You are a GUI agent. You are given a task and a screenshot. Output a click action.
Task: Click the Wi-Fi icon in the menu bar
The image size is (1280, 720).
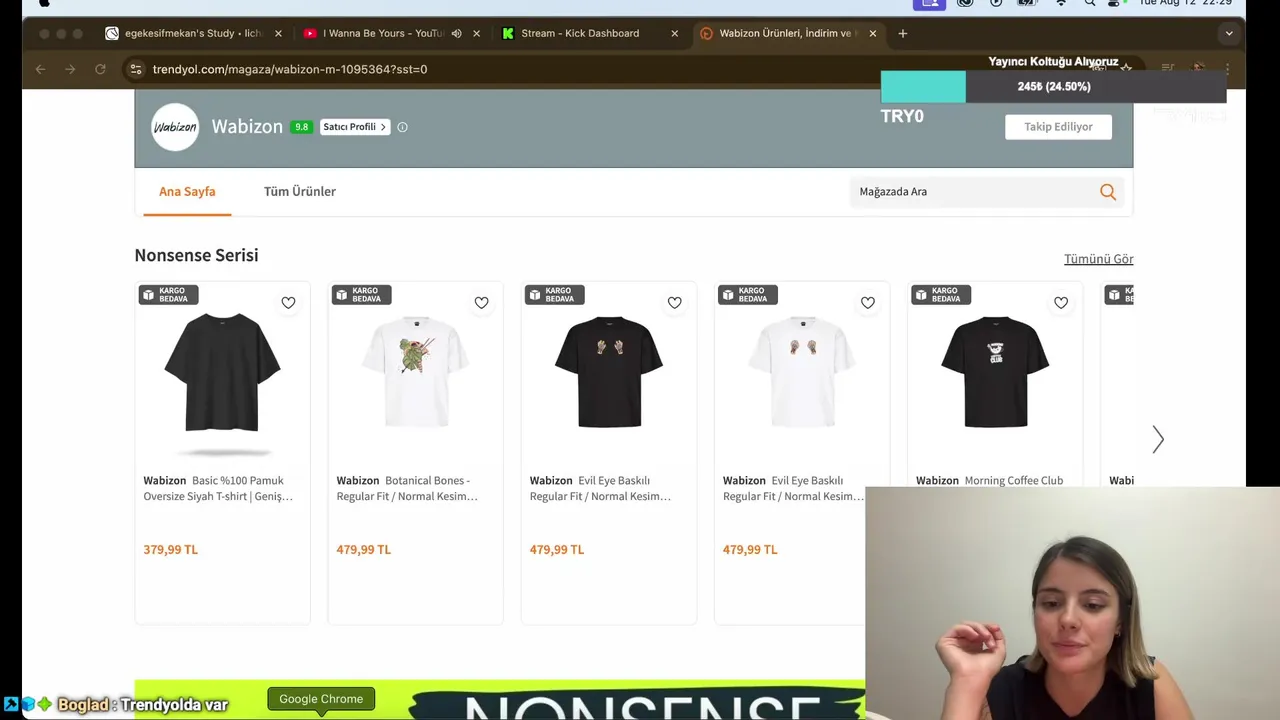[x=1060, y=4]
